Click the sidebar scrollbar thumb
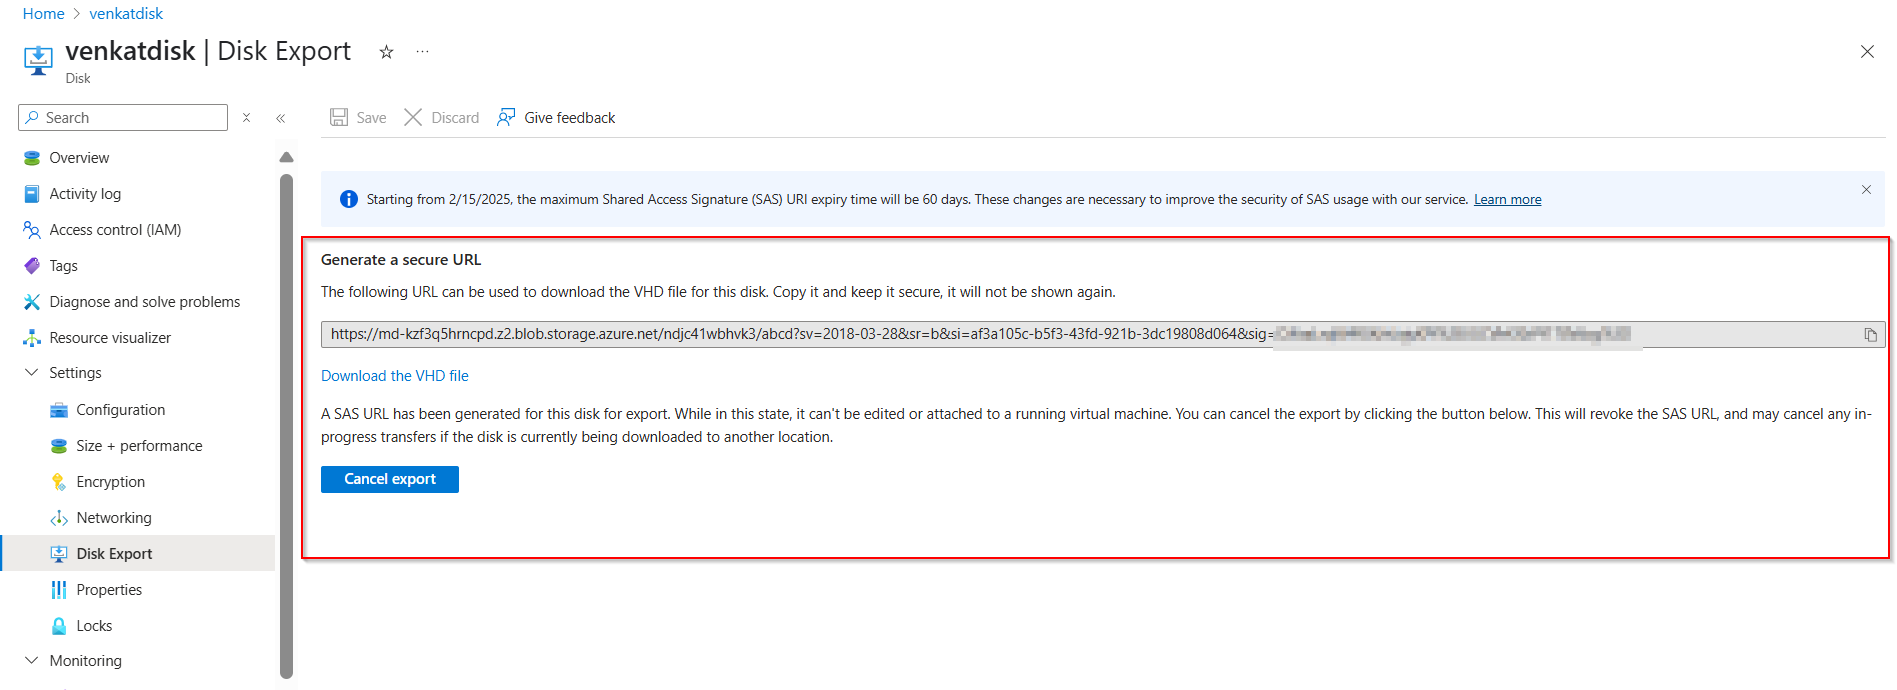The width and height of the screenshot is (1897, 690). click(287, 427)
